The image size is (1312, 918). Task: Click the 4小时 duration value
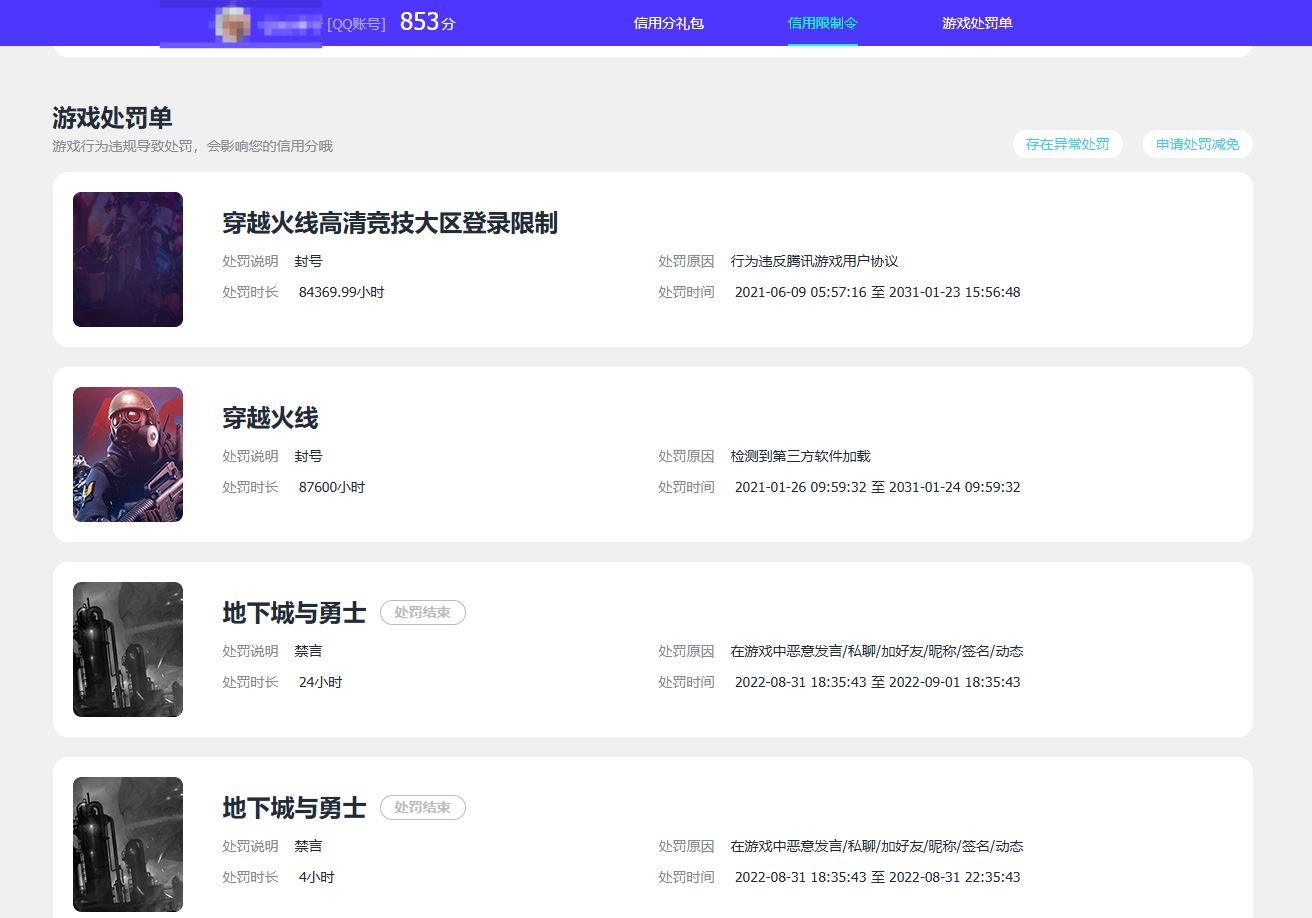coord(317,878)
